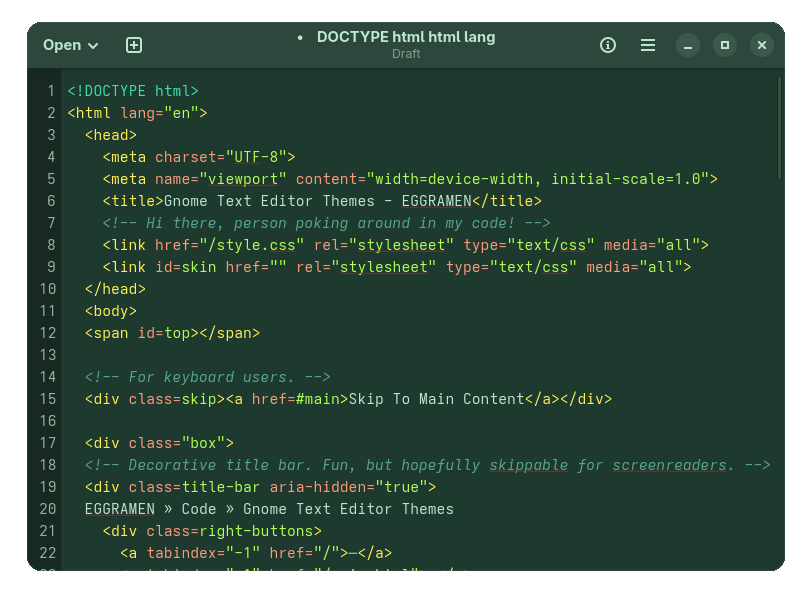Screen dimensions: 812x604
Task: Click 'Skip To Main Content' text on line 15
Action: (x=436, y=399)
